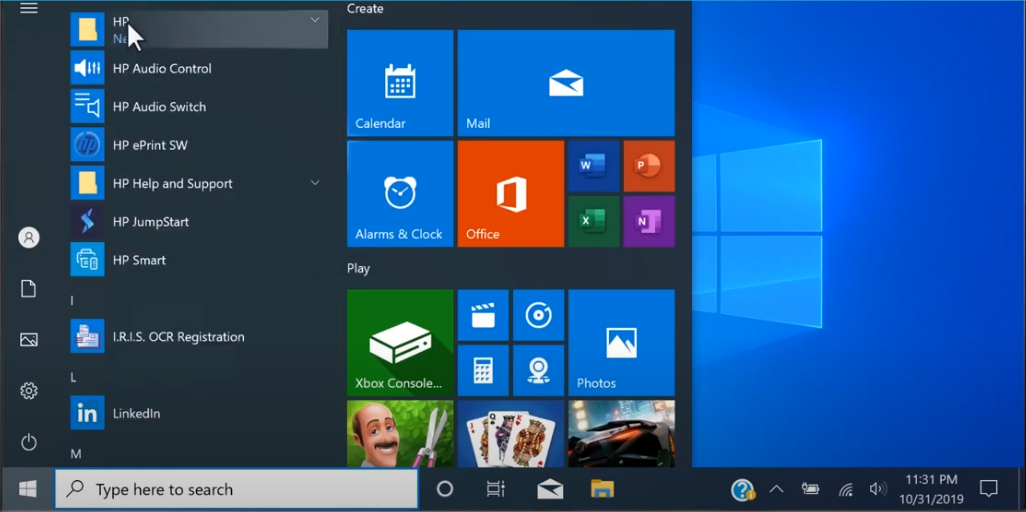Launch OneNote from small tile
Image resolution: width=1026 pixels, height=512 pixels.
pyautogui.click(x=649, y=221)
